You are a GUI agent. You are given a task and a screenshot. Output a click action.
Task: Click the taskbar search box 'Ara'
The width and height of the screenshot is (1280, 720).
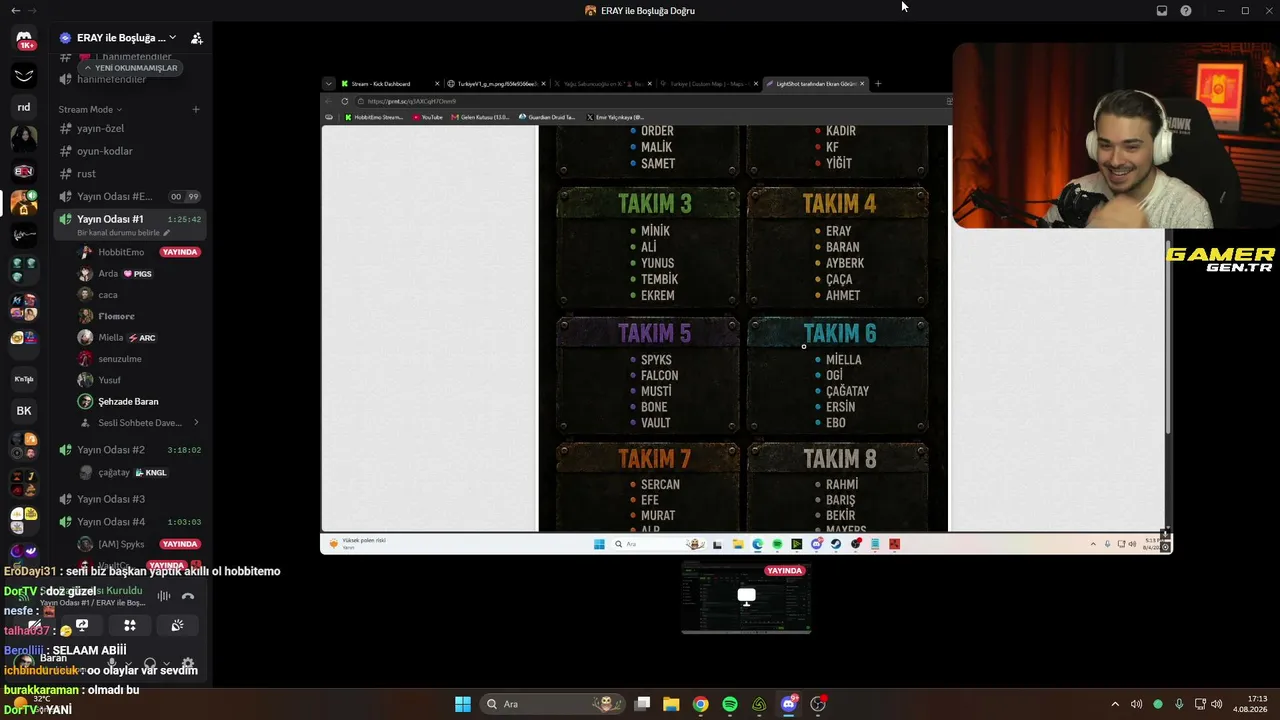550,704
